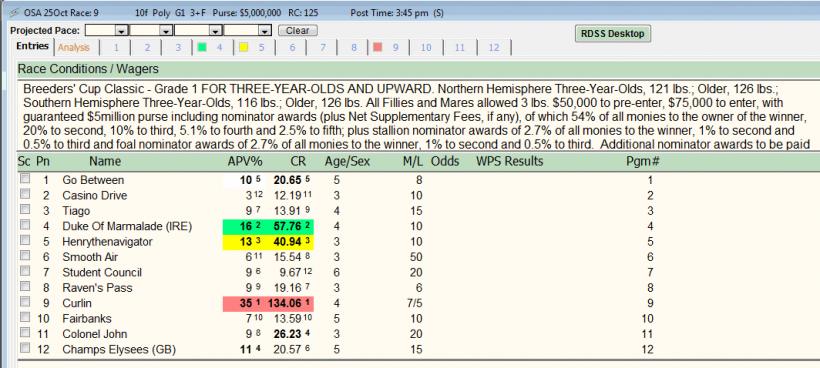
Task: Select the horse name Tiago
Action: coord(76,211)
